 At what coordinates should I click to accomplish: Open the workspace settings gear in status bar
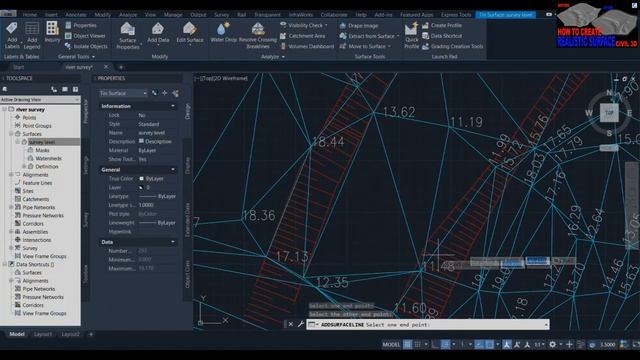click(x=553, y=345)
